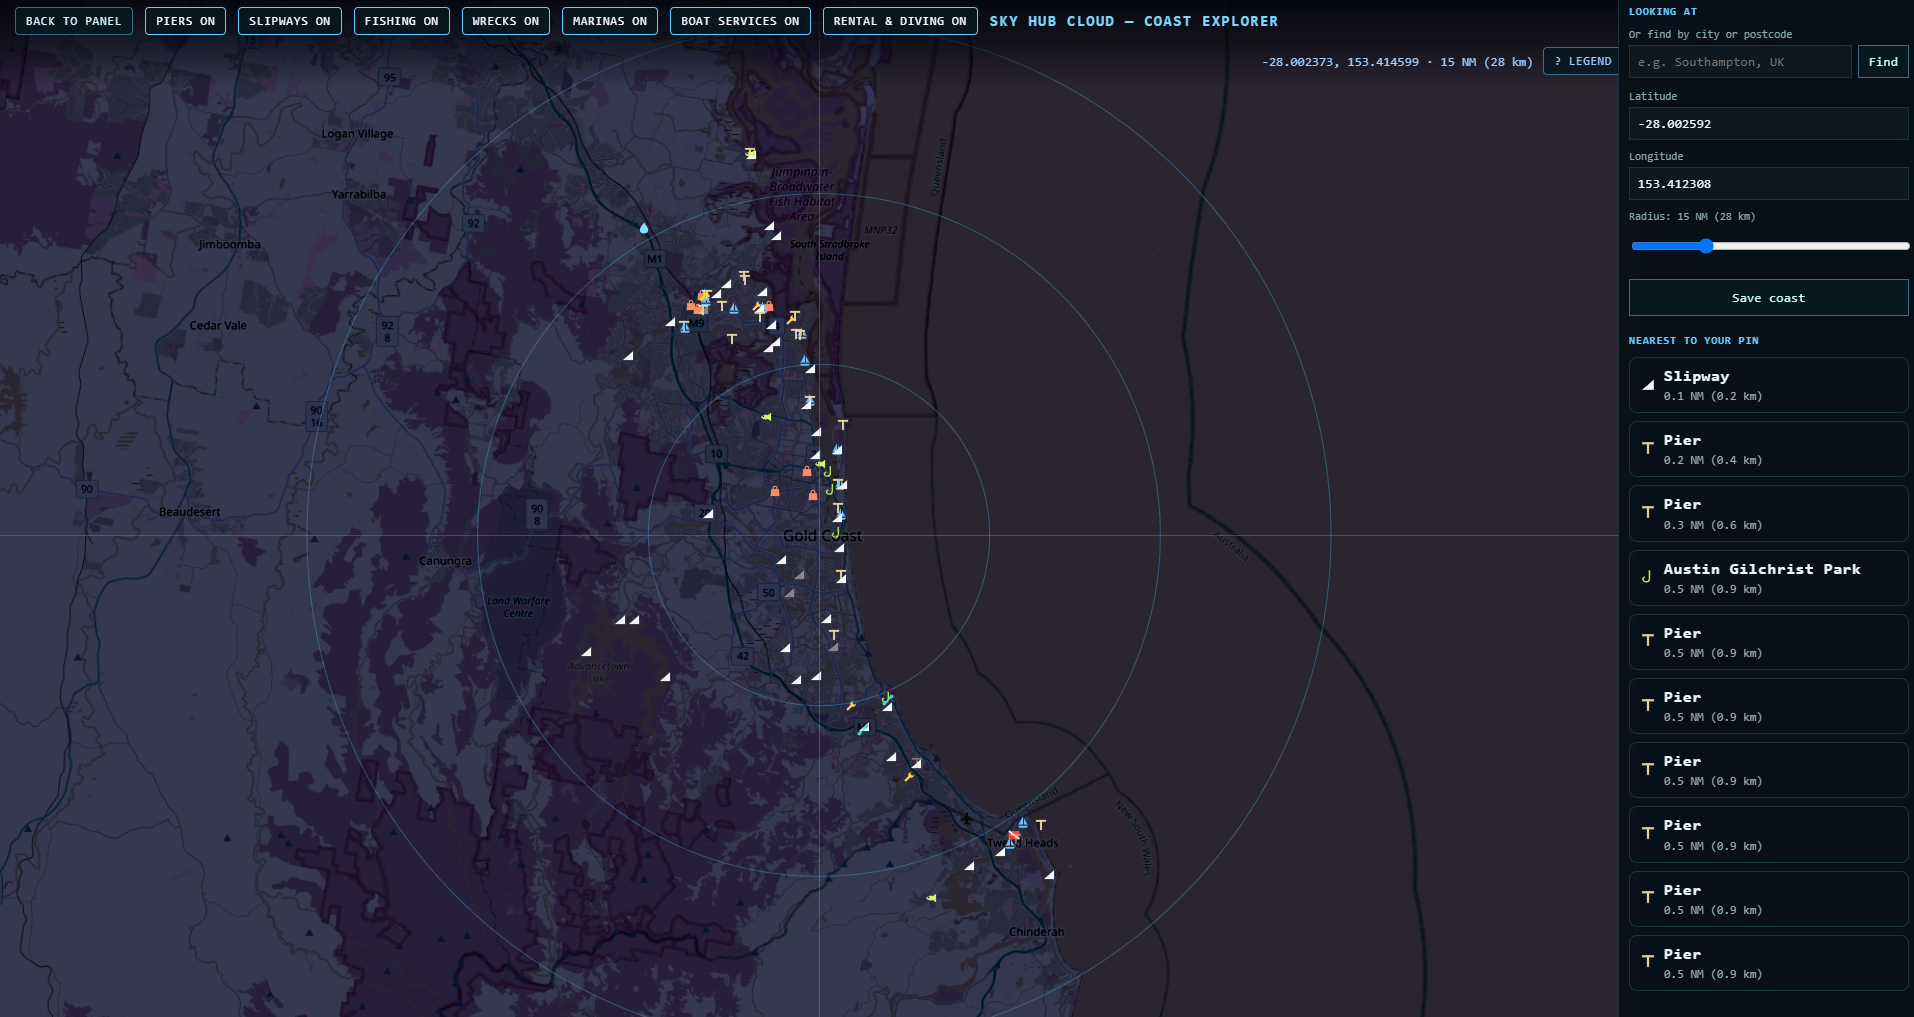This screenshot has height=1017, width=1914.
Task: Click the Latitude input field
Action: [1768, 124]
